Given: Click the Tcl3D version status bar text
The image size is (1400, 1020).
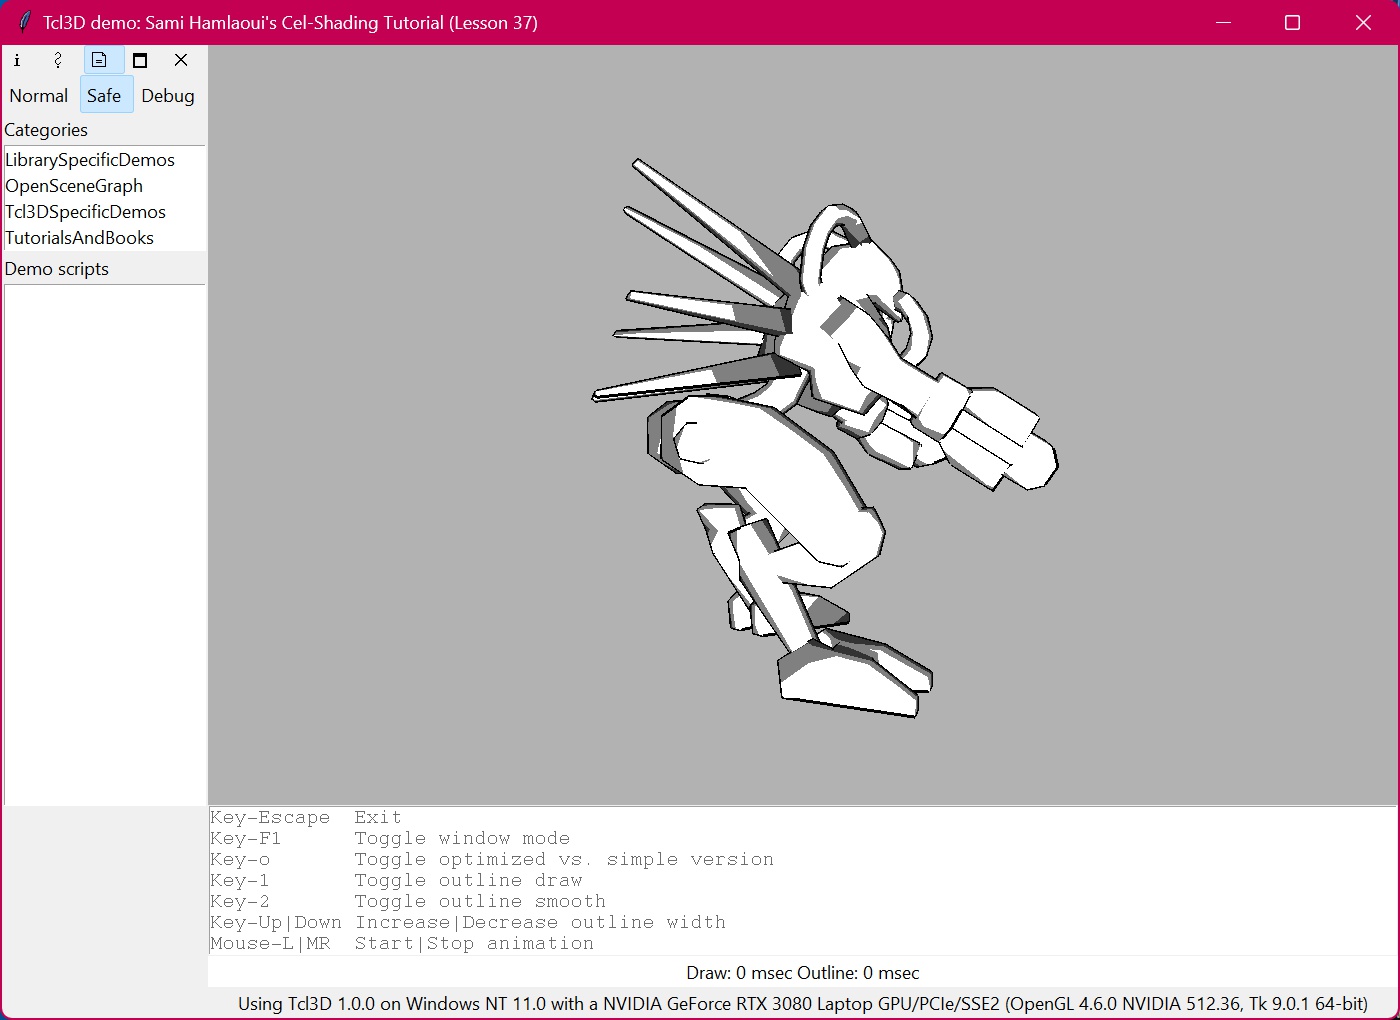Looking at the screenshot, I should click(x=803, y=1004).
